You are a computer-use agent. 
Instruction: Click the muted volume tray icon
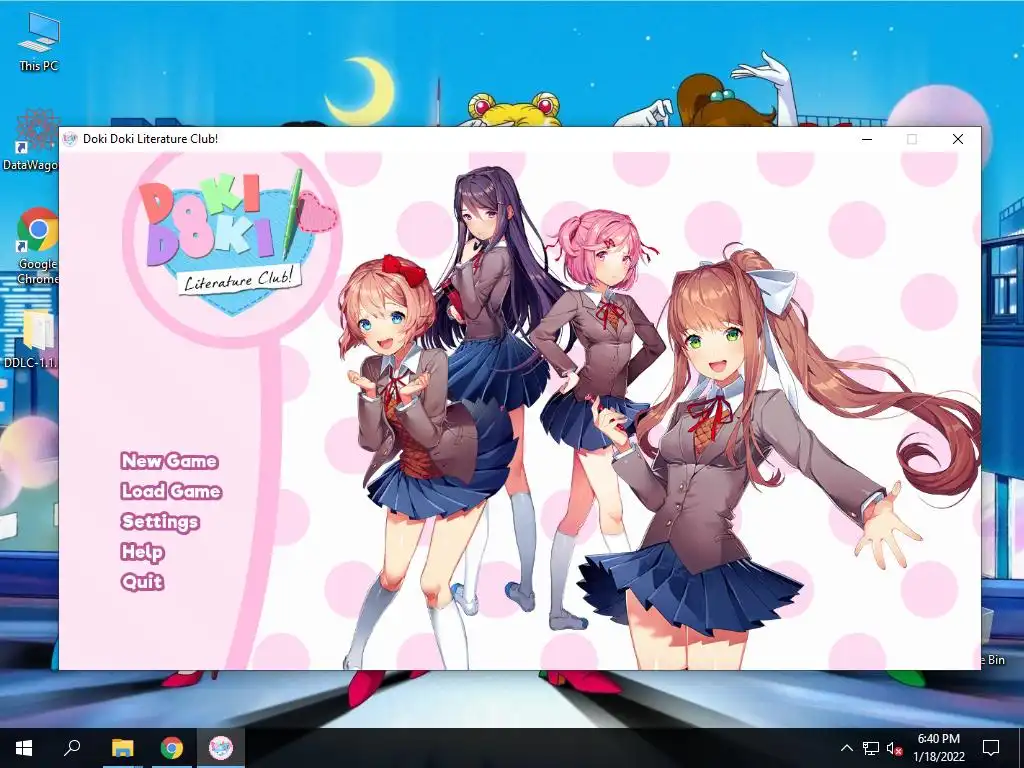894,748
